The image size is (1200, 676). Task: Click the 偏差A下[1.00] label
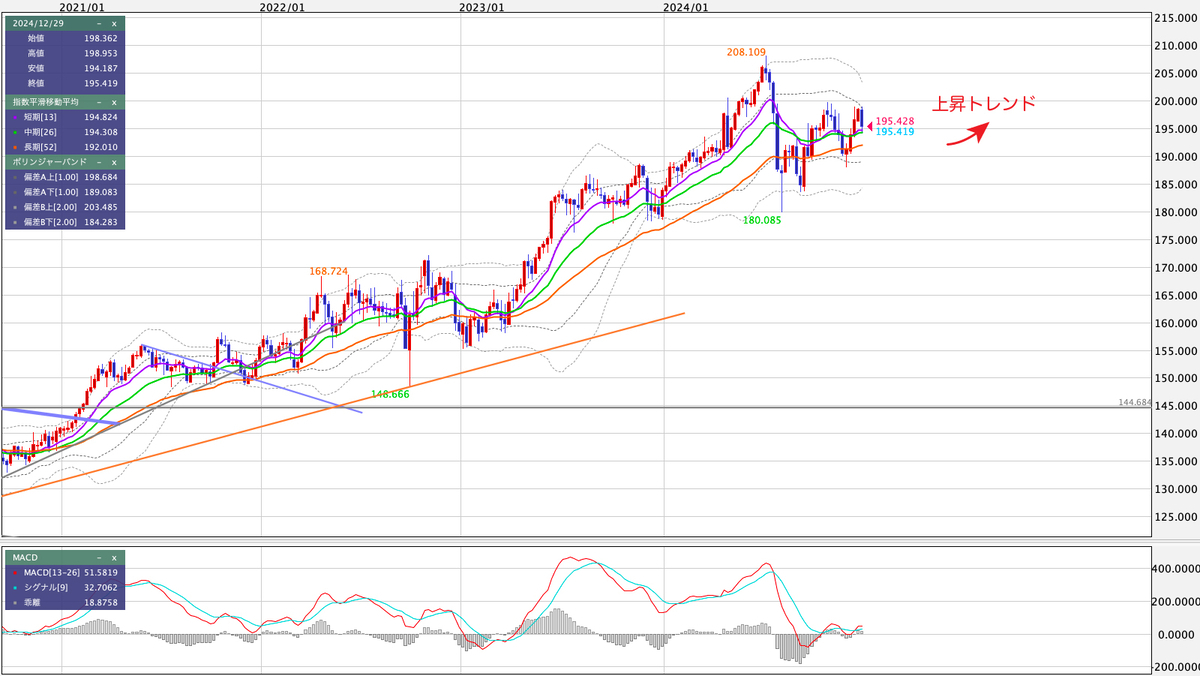coord(50,191)
